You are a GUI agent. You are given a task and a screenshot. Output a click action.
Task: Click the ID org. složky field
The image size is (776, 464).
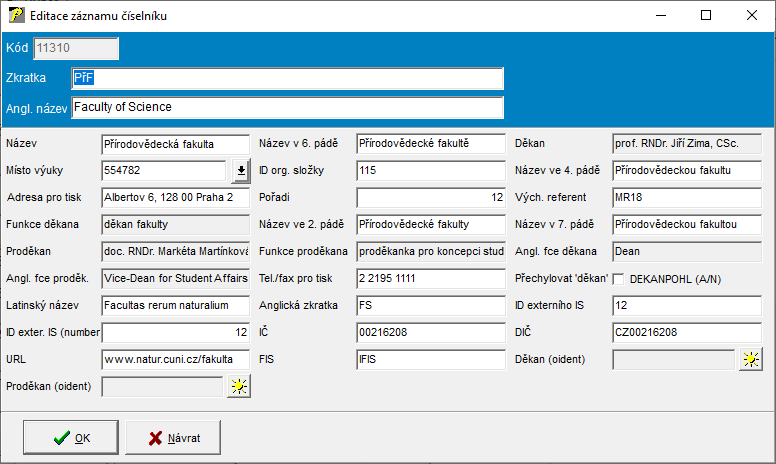pos(431,171)
